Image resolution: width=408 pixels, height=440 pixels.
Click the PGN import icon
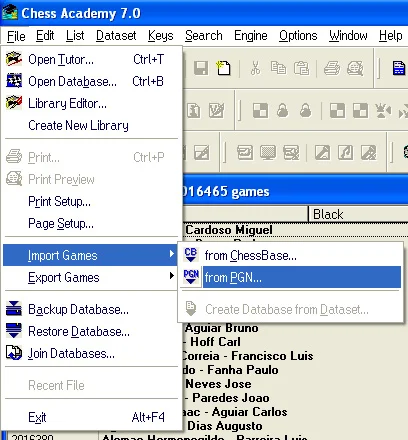point(191,276)
